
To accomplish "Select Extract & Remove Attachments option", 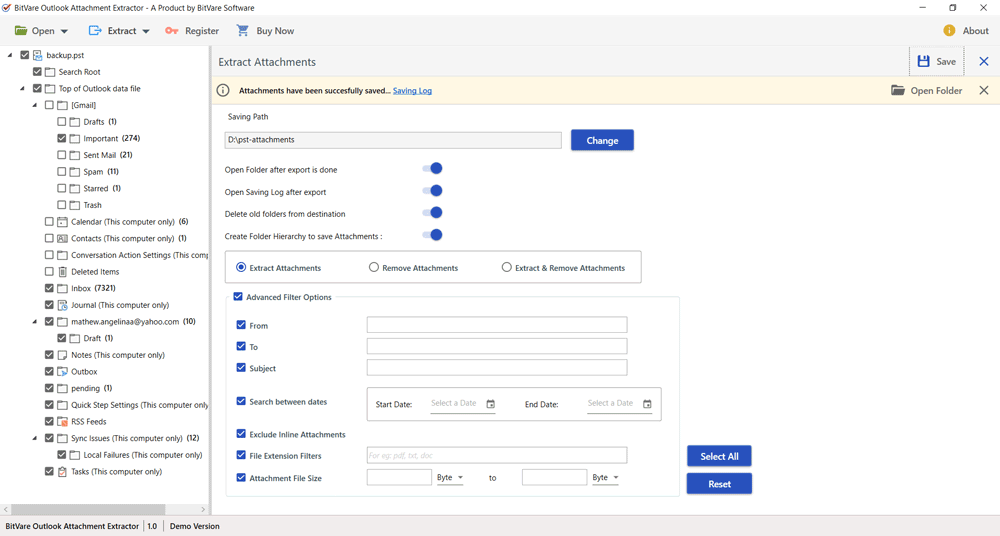I will click(564, 268).
